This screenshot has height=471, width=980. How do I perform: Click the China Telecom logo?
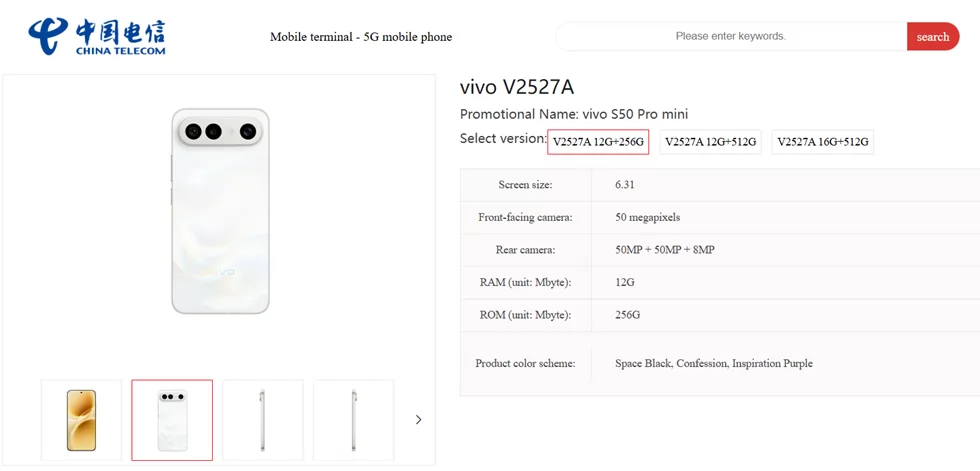tap(97, 36)
